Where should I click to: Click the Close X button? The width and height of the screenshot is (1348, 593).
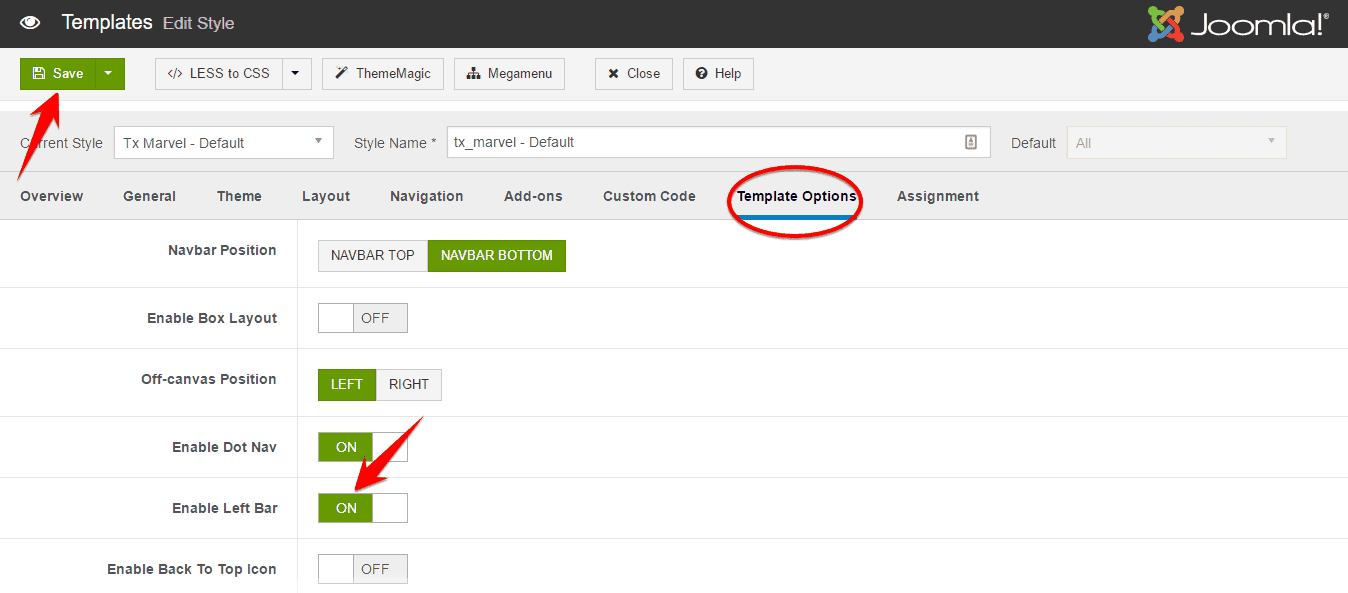click(633, 73)
